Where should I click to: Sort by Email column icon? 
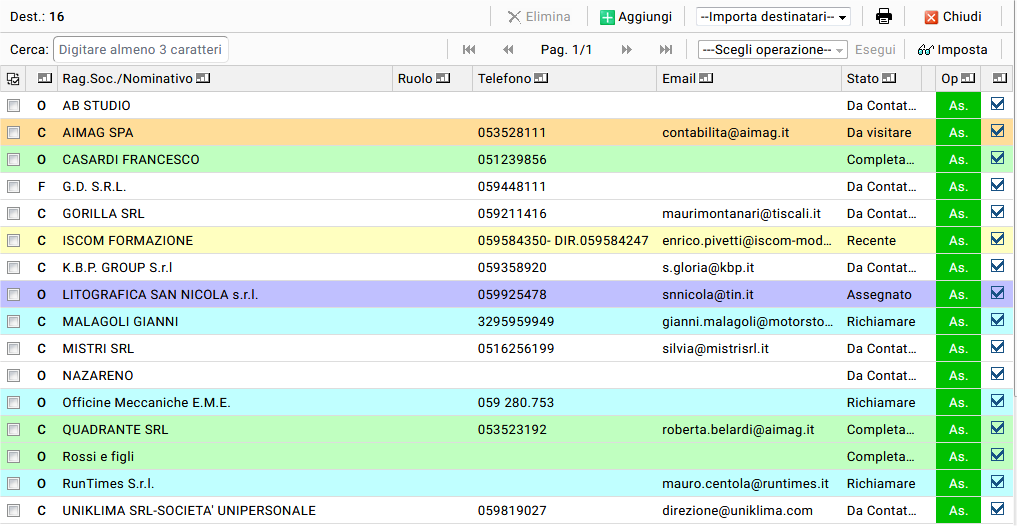[706, 78]
